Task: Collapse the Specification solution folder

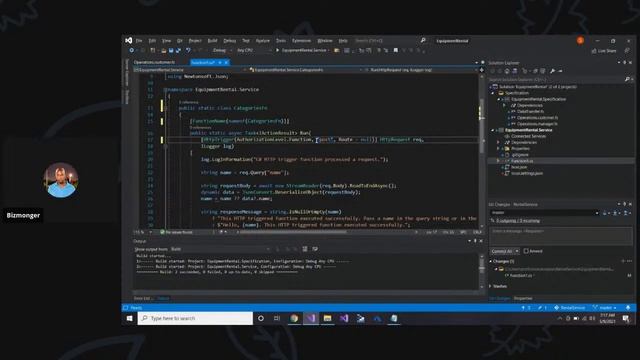Action: point(493,93)
